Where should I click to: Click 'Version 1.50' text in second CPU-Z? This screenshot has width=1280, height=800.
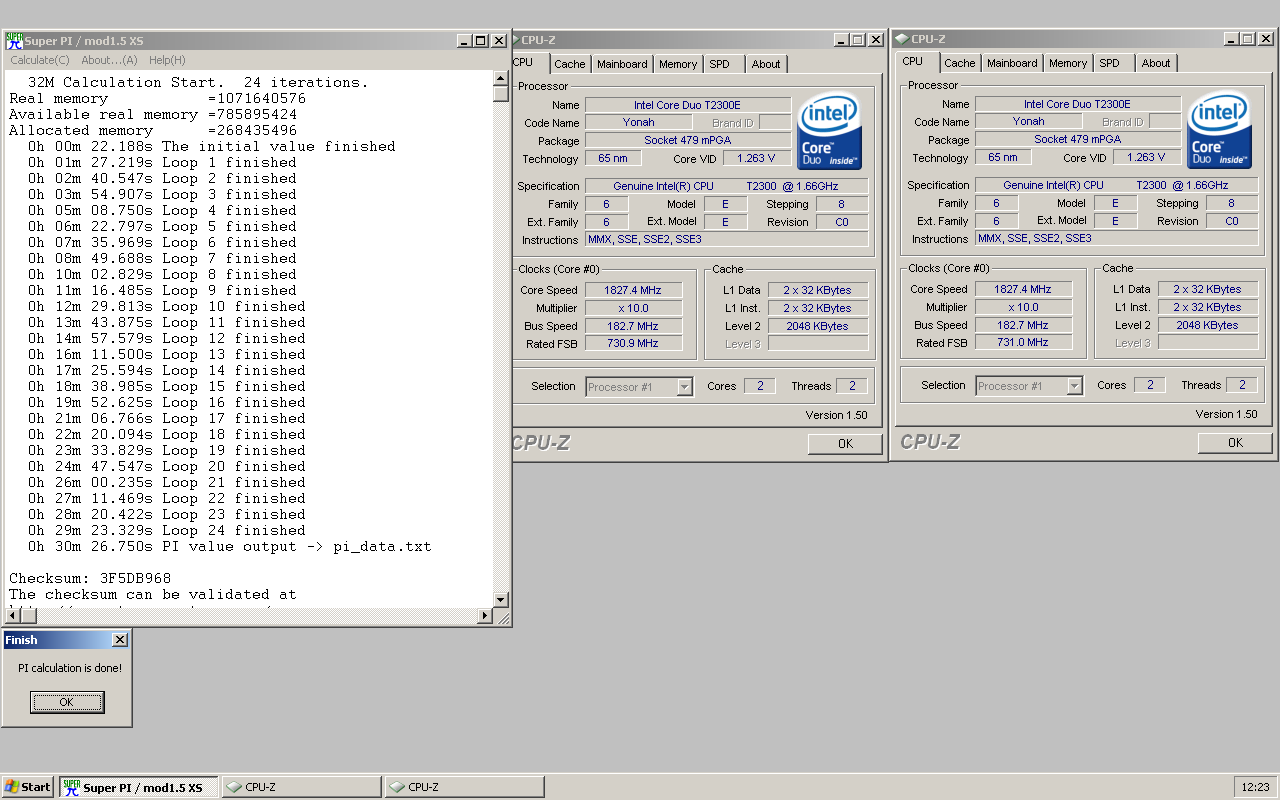(1227, 414)
